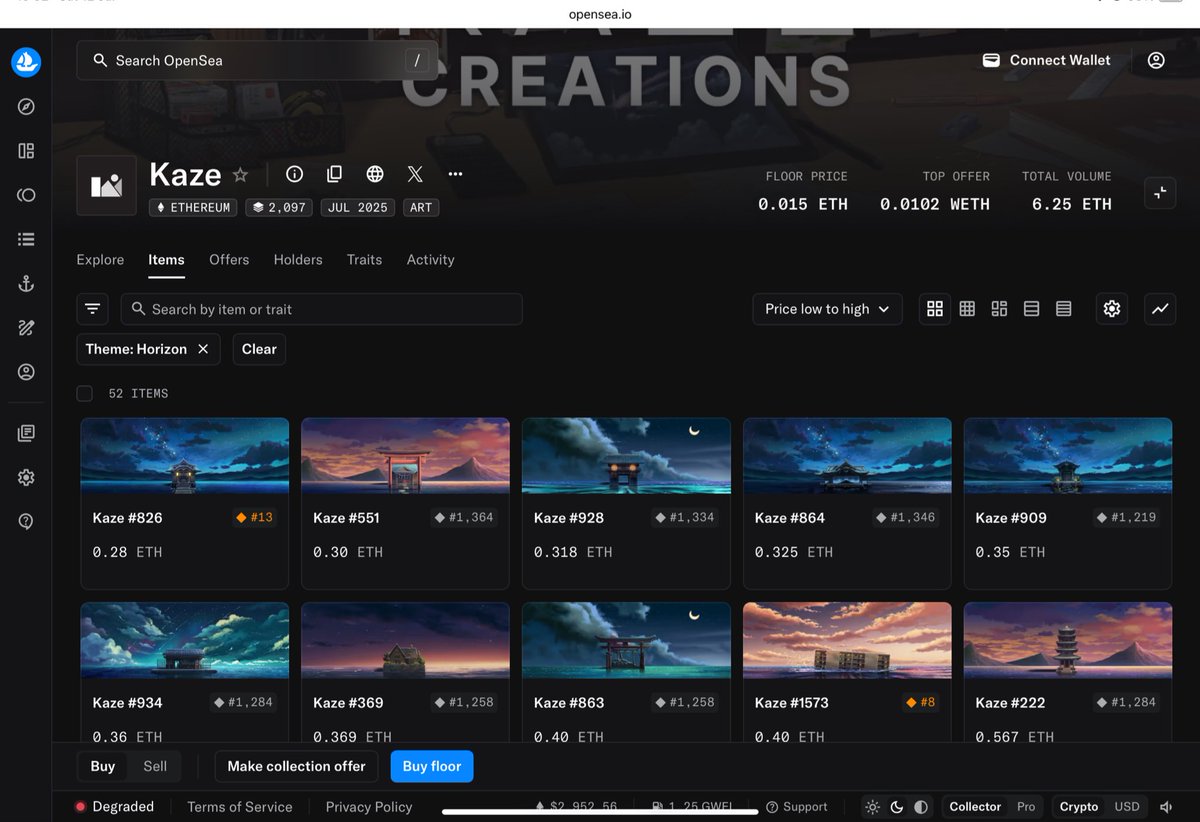Switch to the Activity tab
1200x822 pixels.
coord(430,259)
